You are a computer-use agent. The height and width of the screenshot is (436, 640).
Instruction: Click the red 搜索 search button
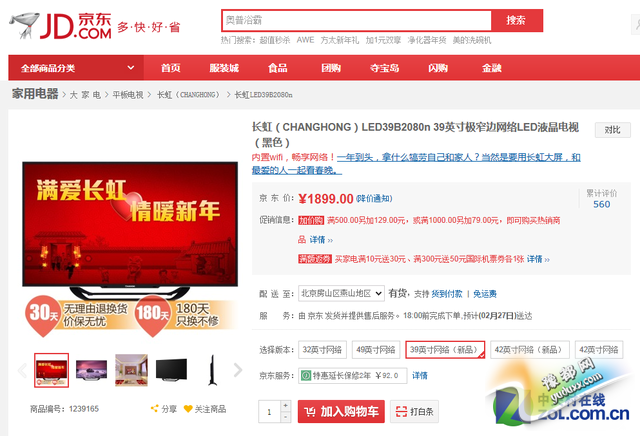(516, 20)
